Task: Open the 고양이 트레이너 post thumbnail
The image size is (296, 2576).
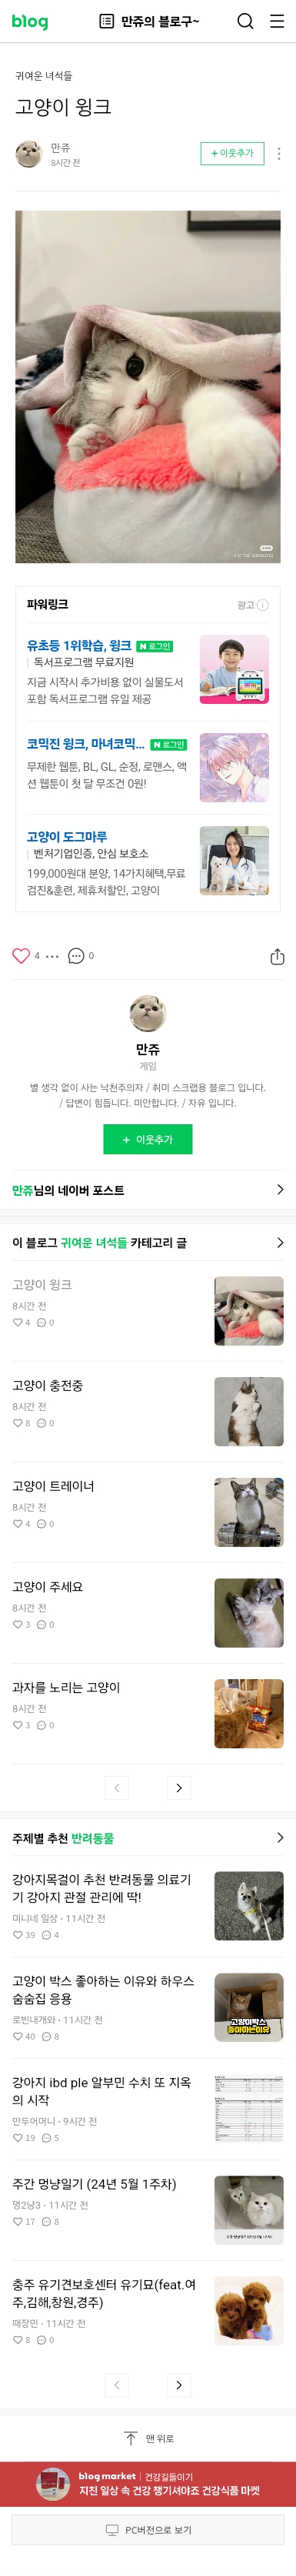Action: [249, 1512]
